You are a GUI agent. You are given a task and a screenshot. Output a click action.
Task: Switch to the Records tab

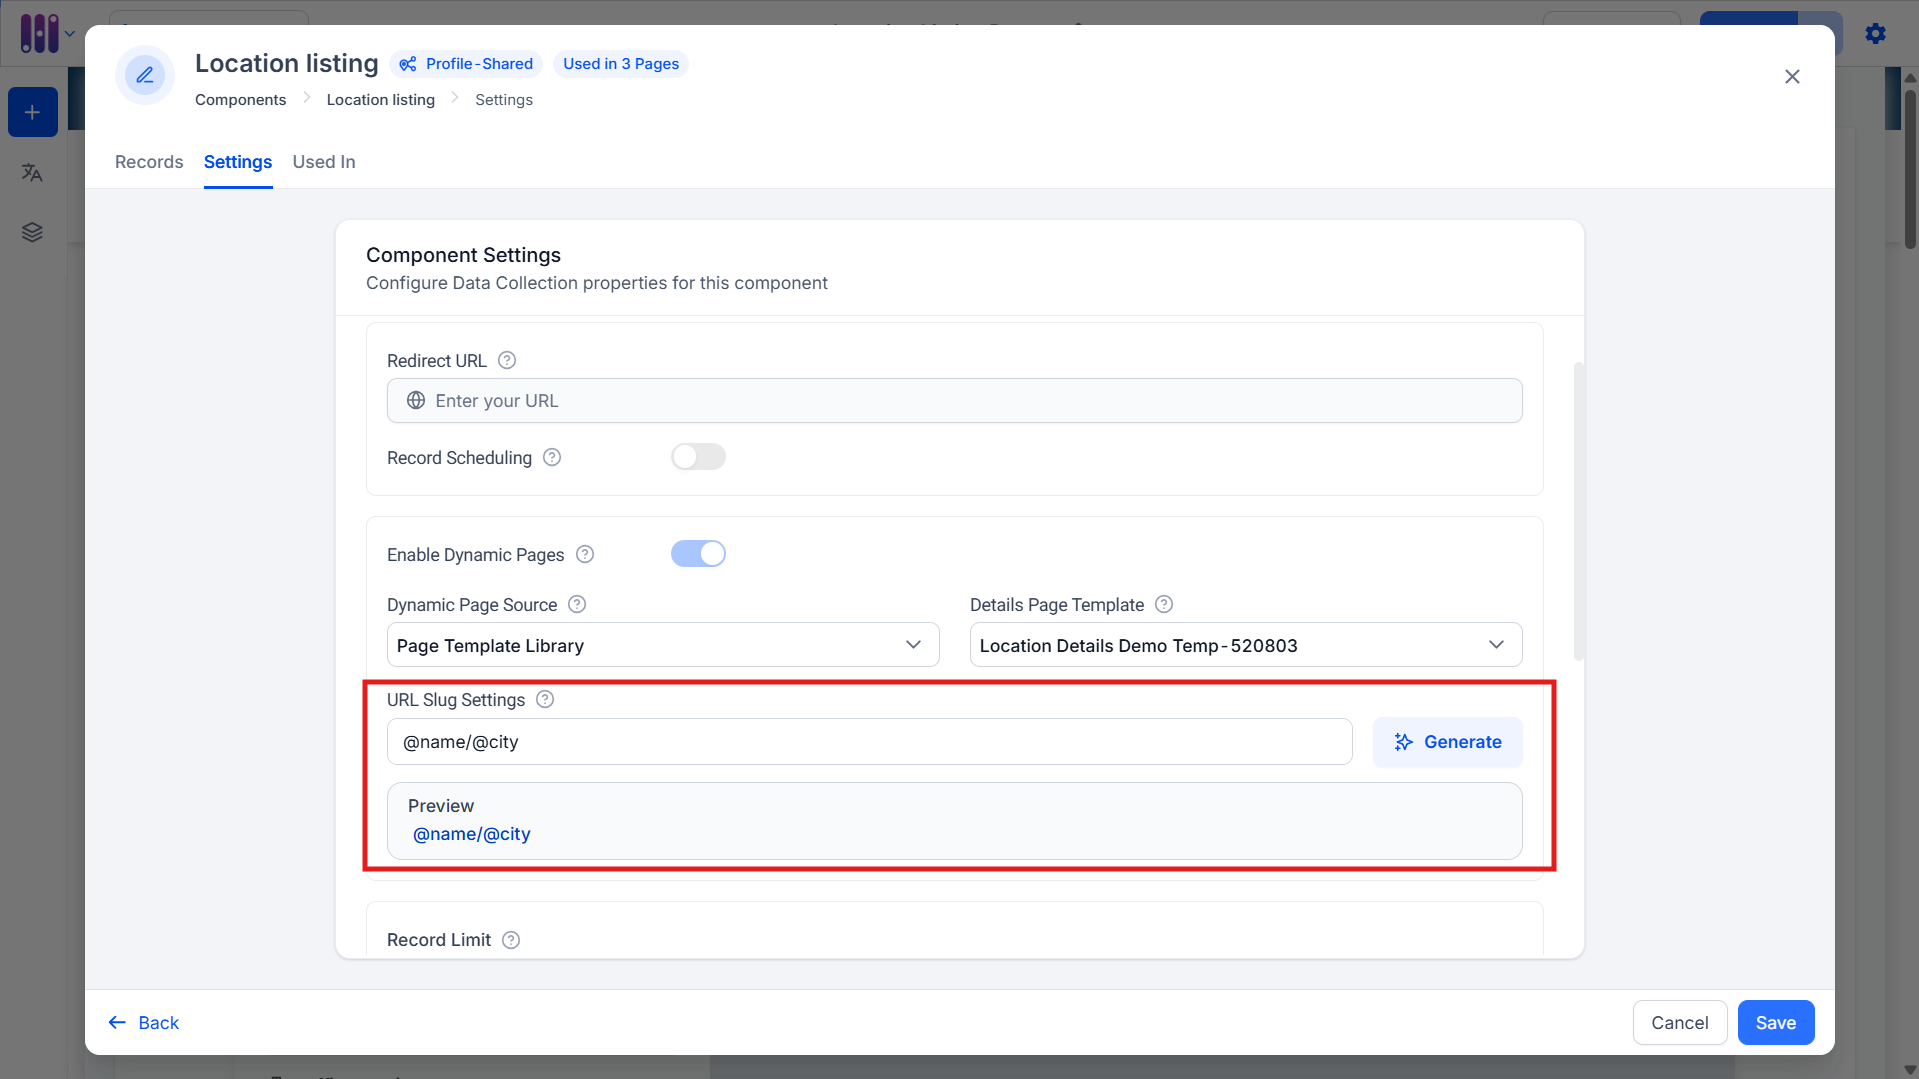[149, 162]
